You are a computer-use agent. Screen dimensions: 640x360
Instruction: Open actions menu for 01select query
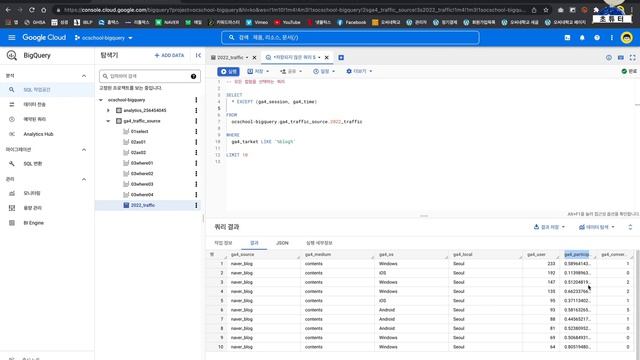click(x=196, y=131)
